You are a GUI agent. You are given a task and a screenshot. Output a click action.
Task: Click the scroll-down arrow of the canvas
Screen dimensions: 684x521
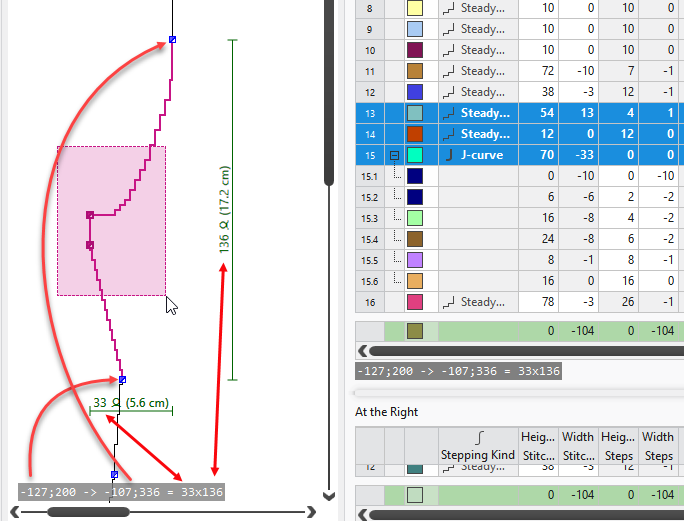point(329,495)
